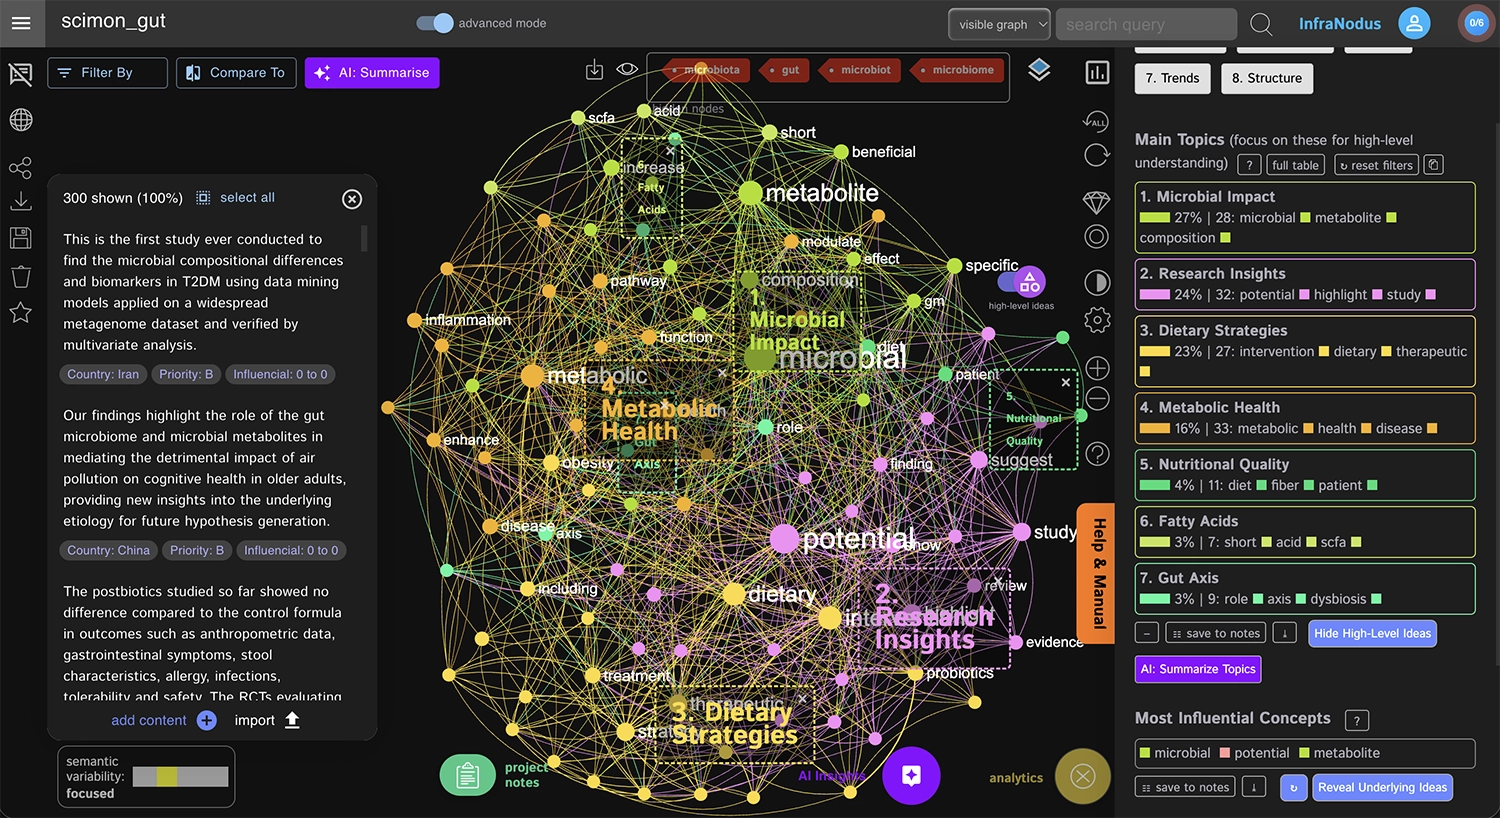Toggle the half-circle contrast icon
The height and width of the screenshot is (818, 1500).
1097,283
